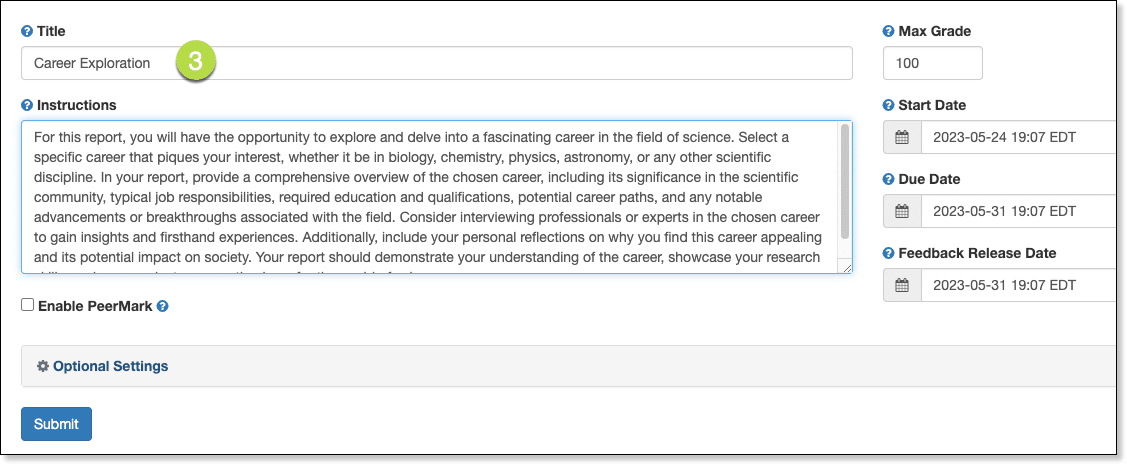This screenshot has height=465, width=1127.
Task: Click the help icon beside Max Grade
Action: pos(889,32)
